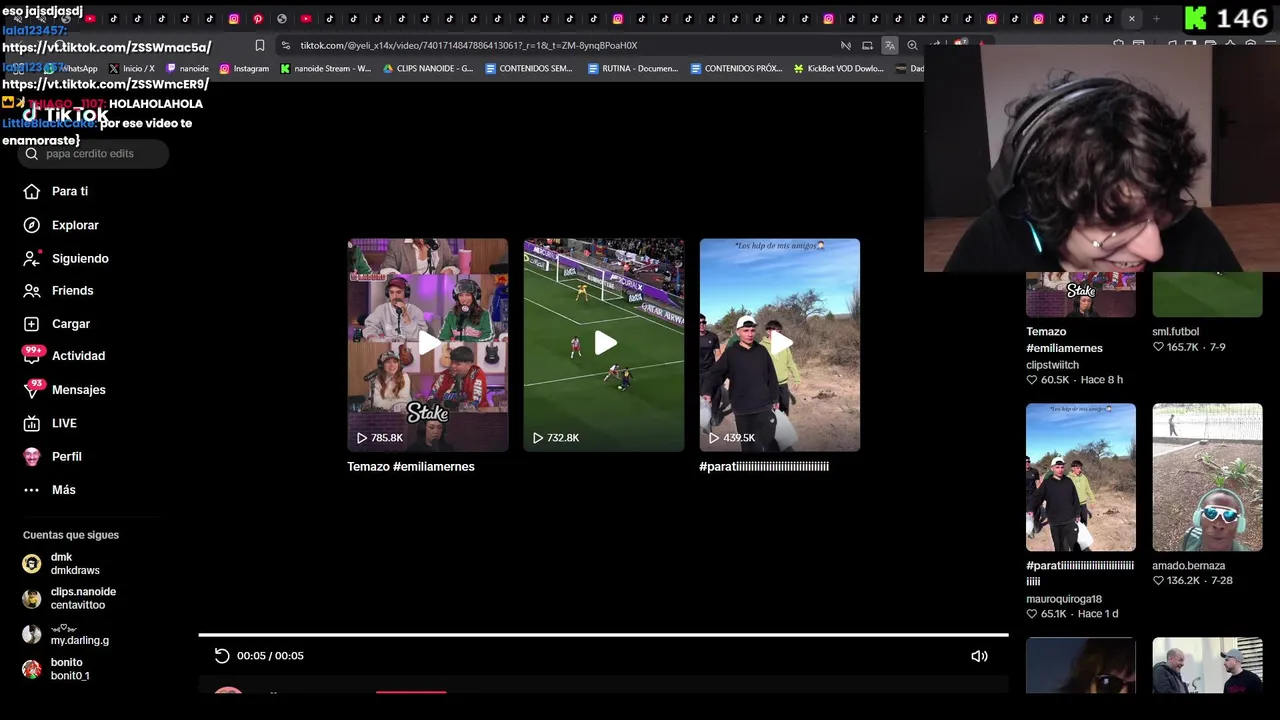Open the CONTENIDOS SEM... document bookmark
This screenshot has width=1280, height=720.
point(529,69)
